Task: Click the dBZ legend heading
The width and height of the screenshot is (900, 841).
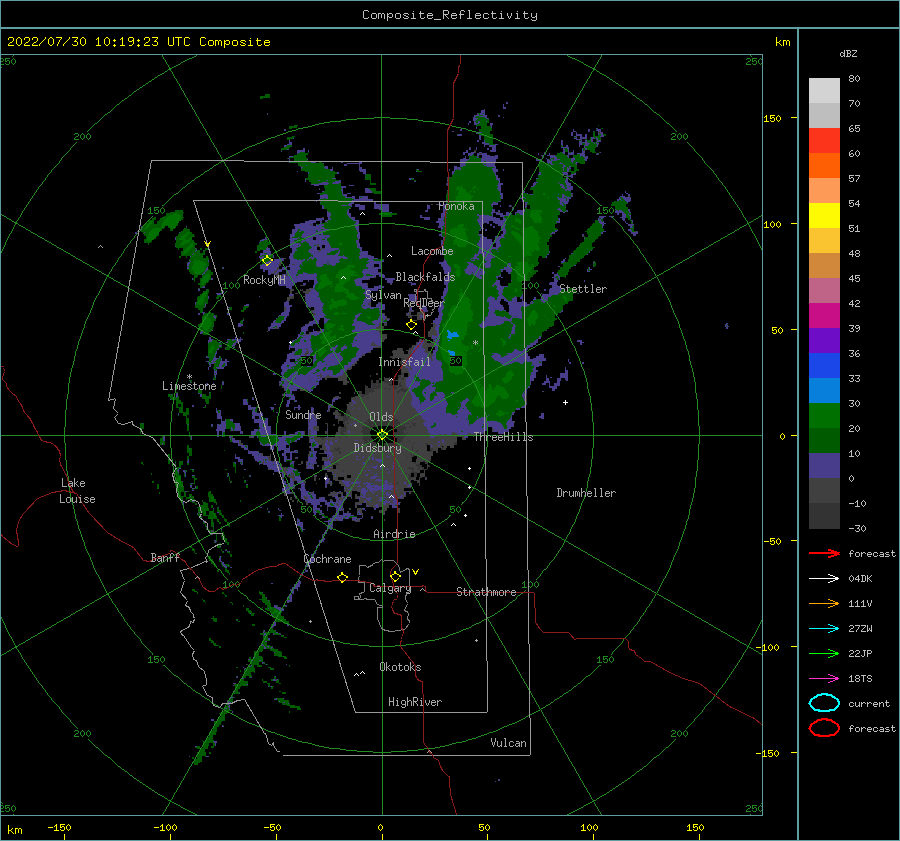Action: pyautogui.click(x=848, y=53)
